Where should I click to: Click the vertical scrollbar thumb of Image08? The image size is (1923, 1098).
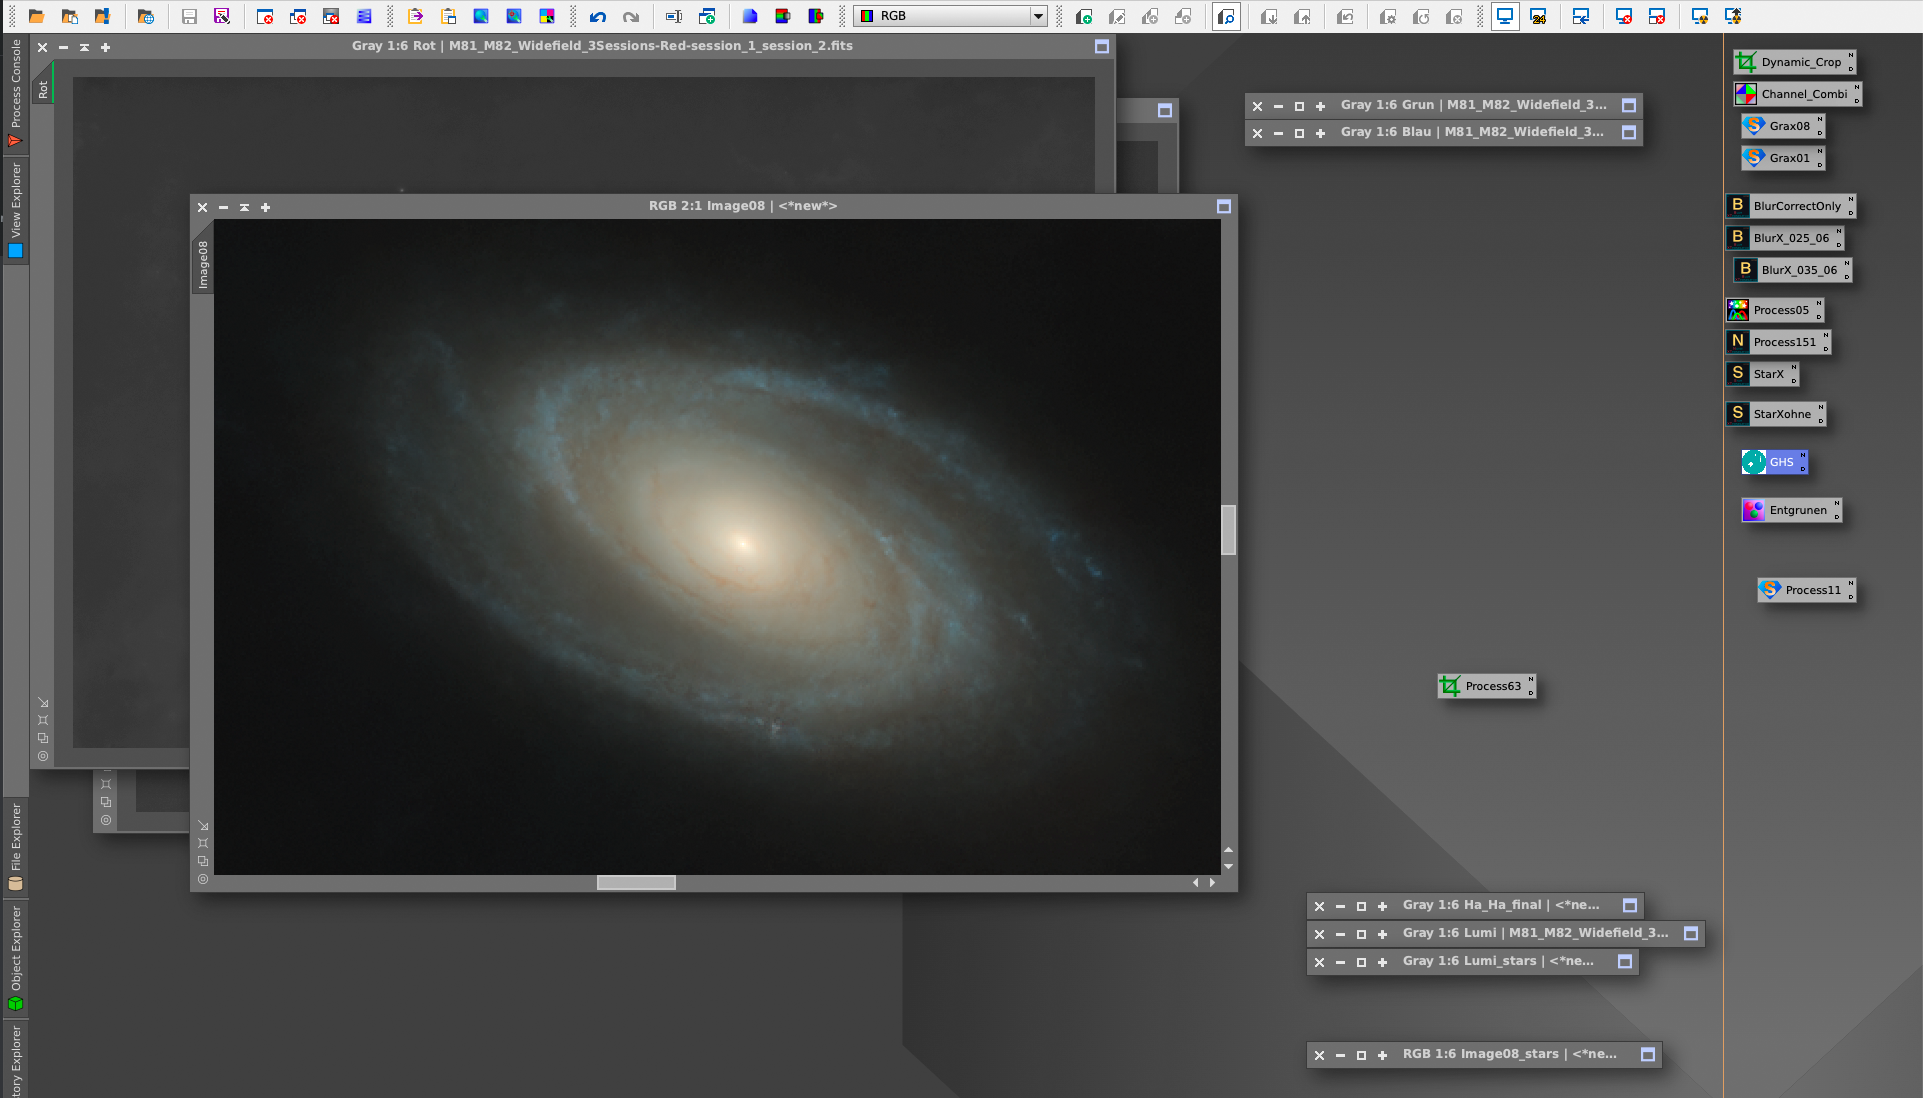(x=1228, y=529)
